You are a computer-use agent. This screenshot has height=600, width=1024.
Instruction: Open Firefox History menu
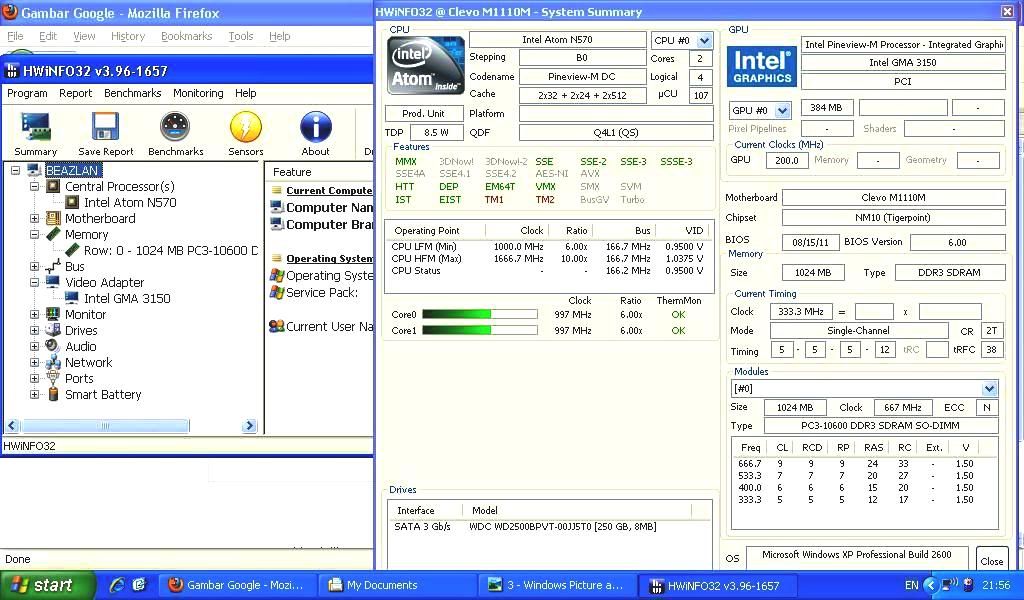127,37
